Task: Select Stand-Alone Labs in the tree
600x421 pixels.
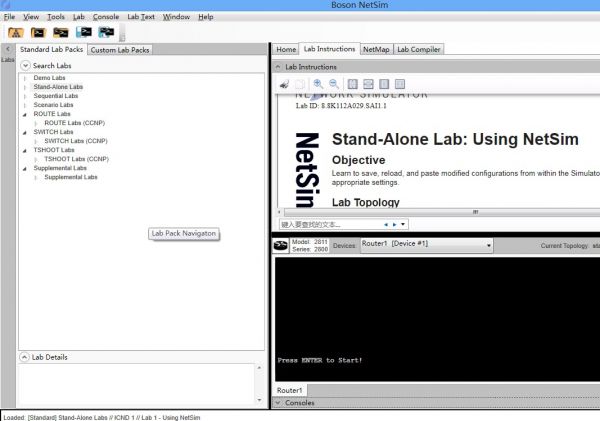Action: click(58, 87)
